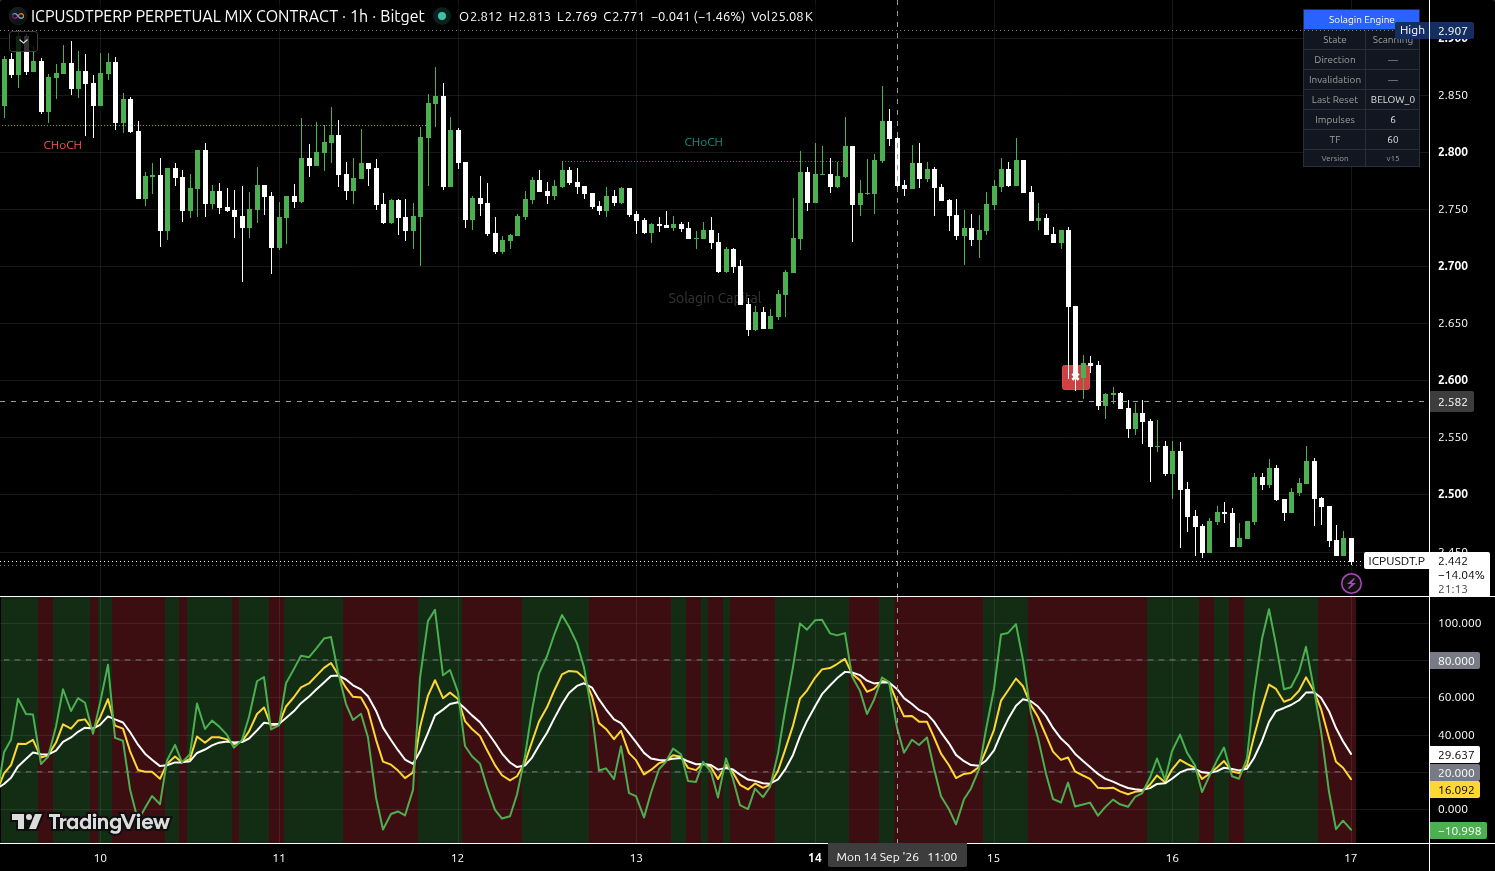1495x871 pixels.
Task: Click date 15 on the time axis
Action: tap(994, 858)
